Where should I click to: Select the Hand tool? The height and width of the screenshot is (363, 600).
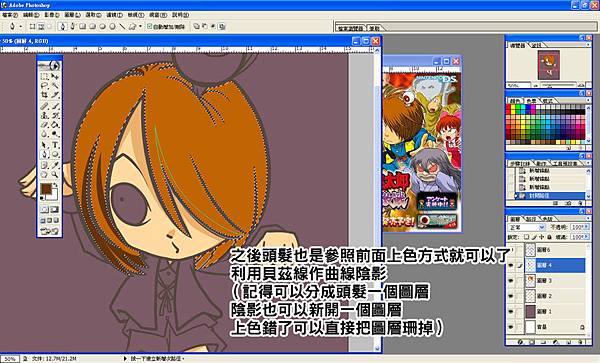44,175
